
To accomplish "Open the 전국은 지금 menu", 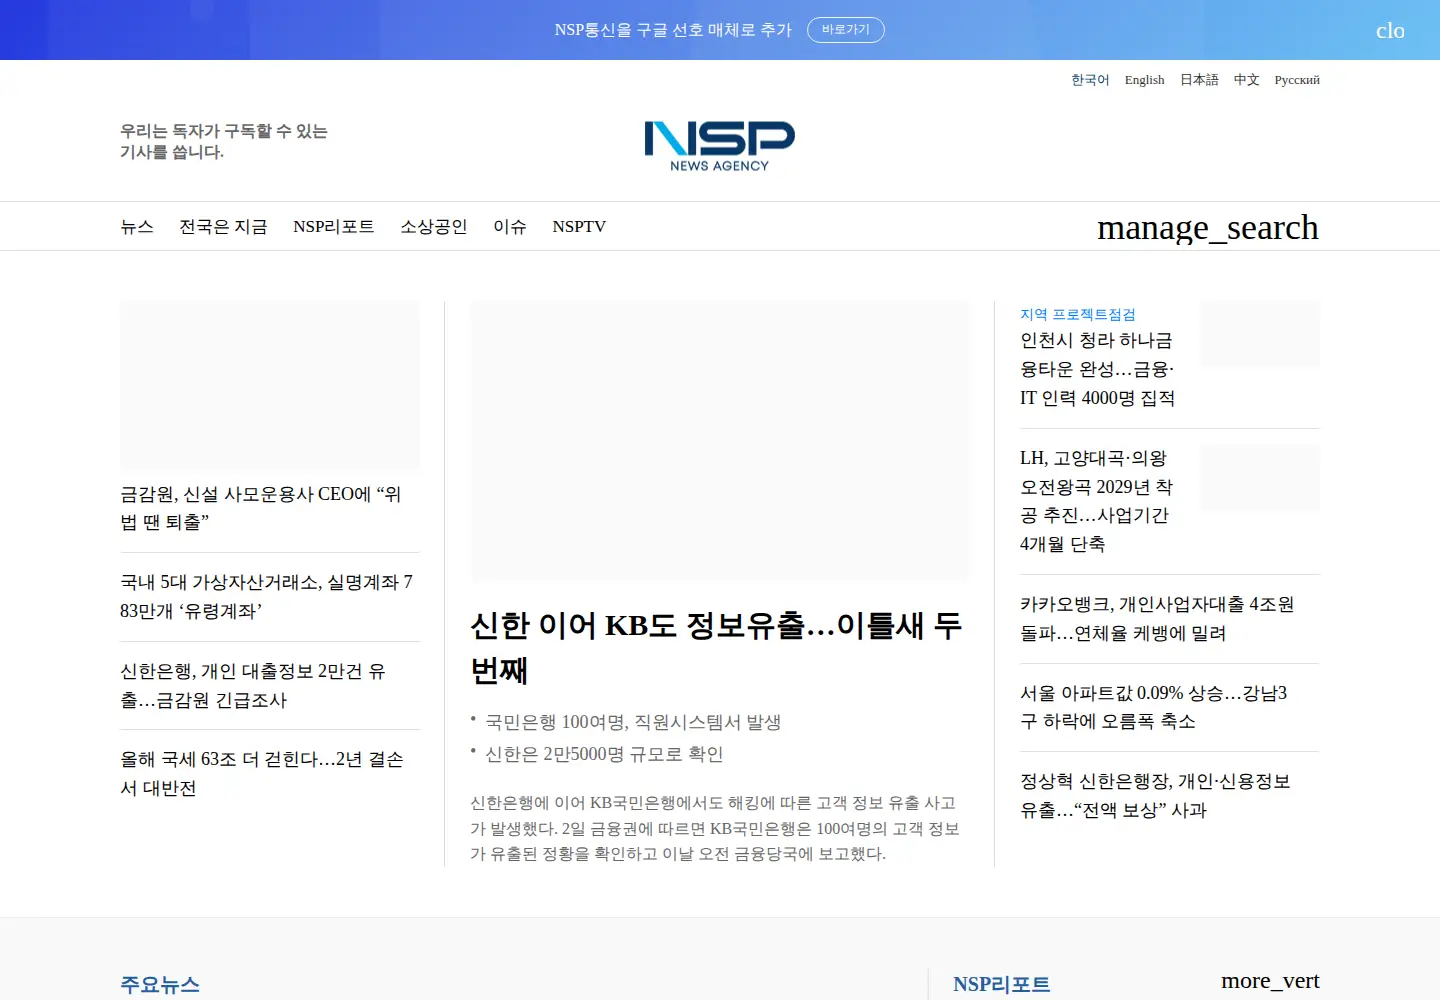I will tap(223, 227).
